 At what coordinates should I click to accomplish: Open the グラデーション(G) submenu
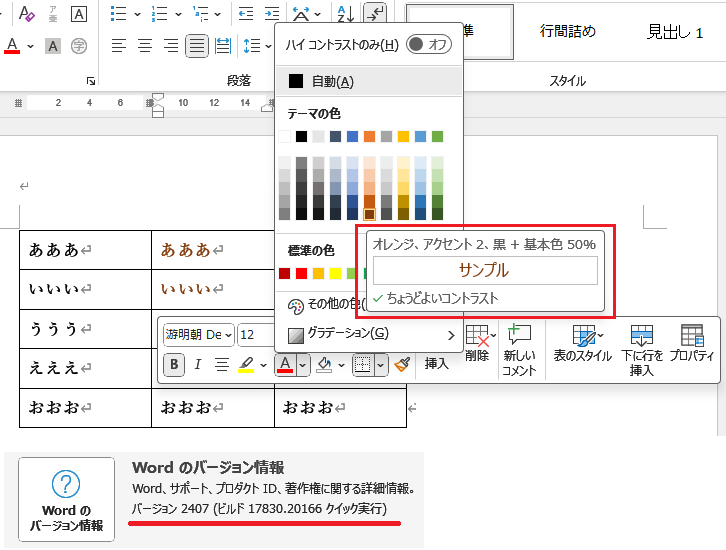(369, 334)
